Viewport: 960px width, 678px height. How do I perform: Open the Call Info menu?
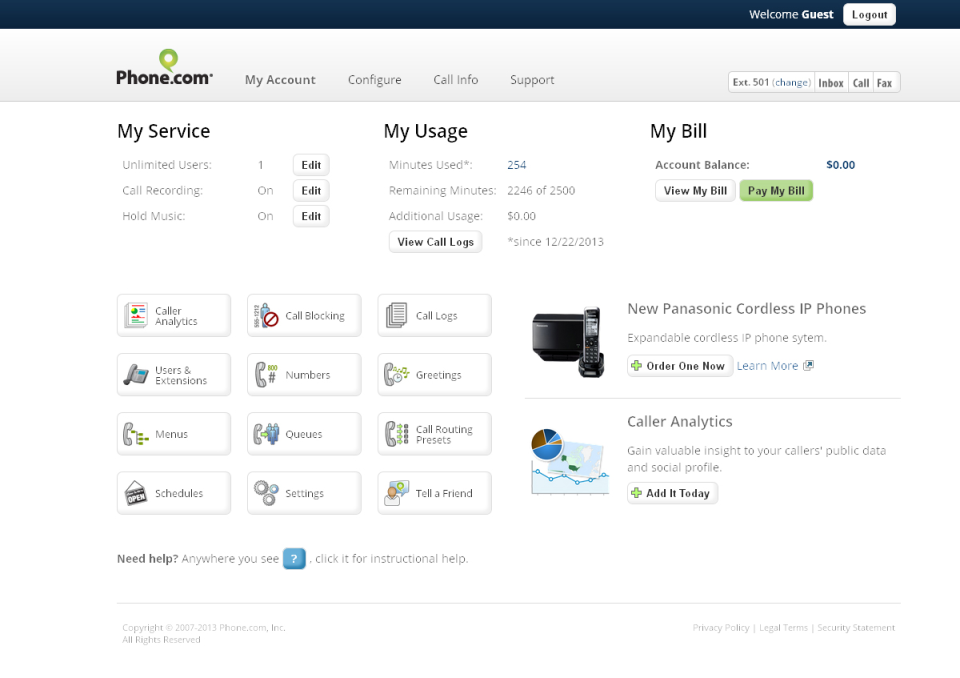tap(455, 80)
